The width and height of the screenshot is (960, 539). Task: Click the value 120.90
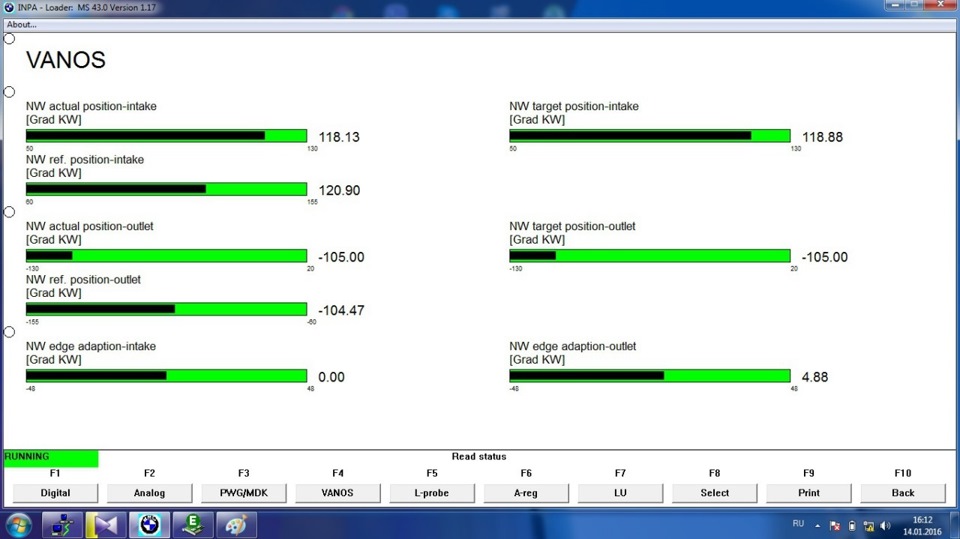click(x=339, y=190)
